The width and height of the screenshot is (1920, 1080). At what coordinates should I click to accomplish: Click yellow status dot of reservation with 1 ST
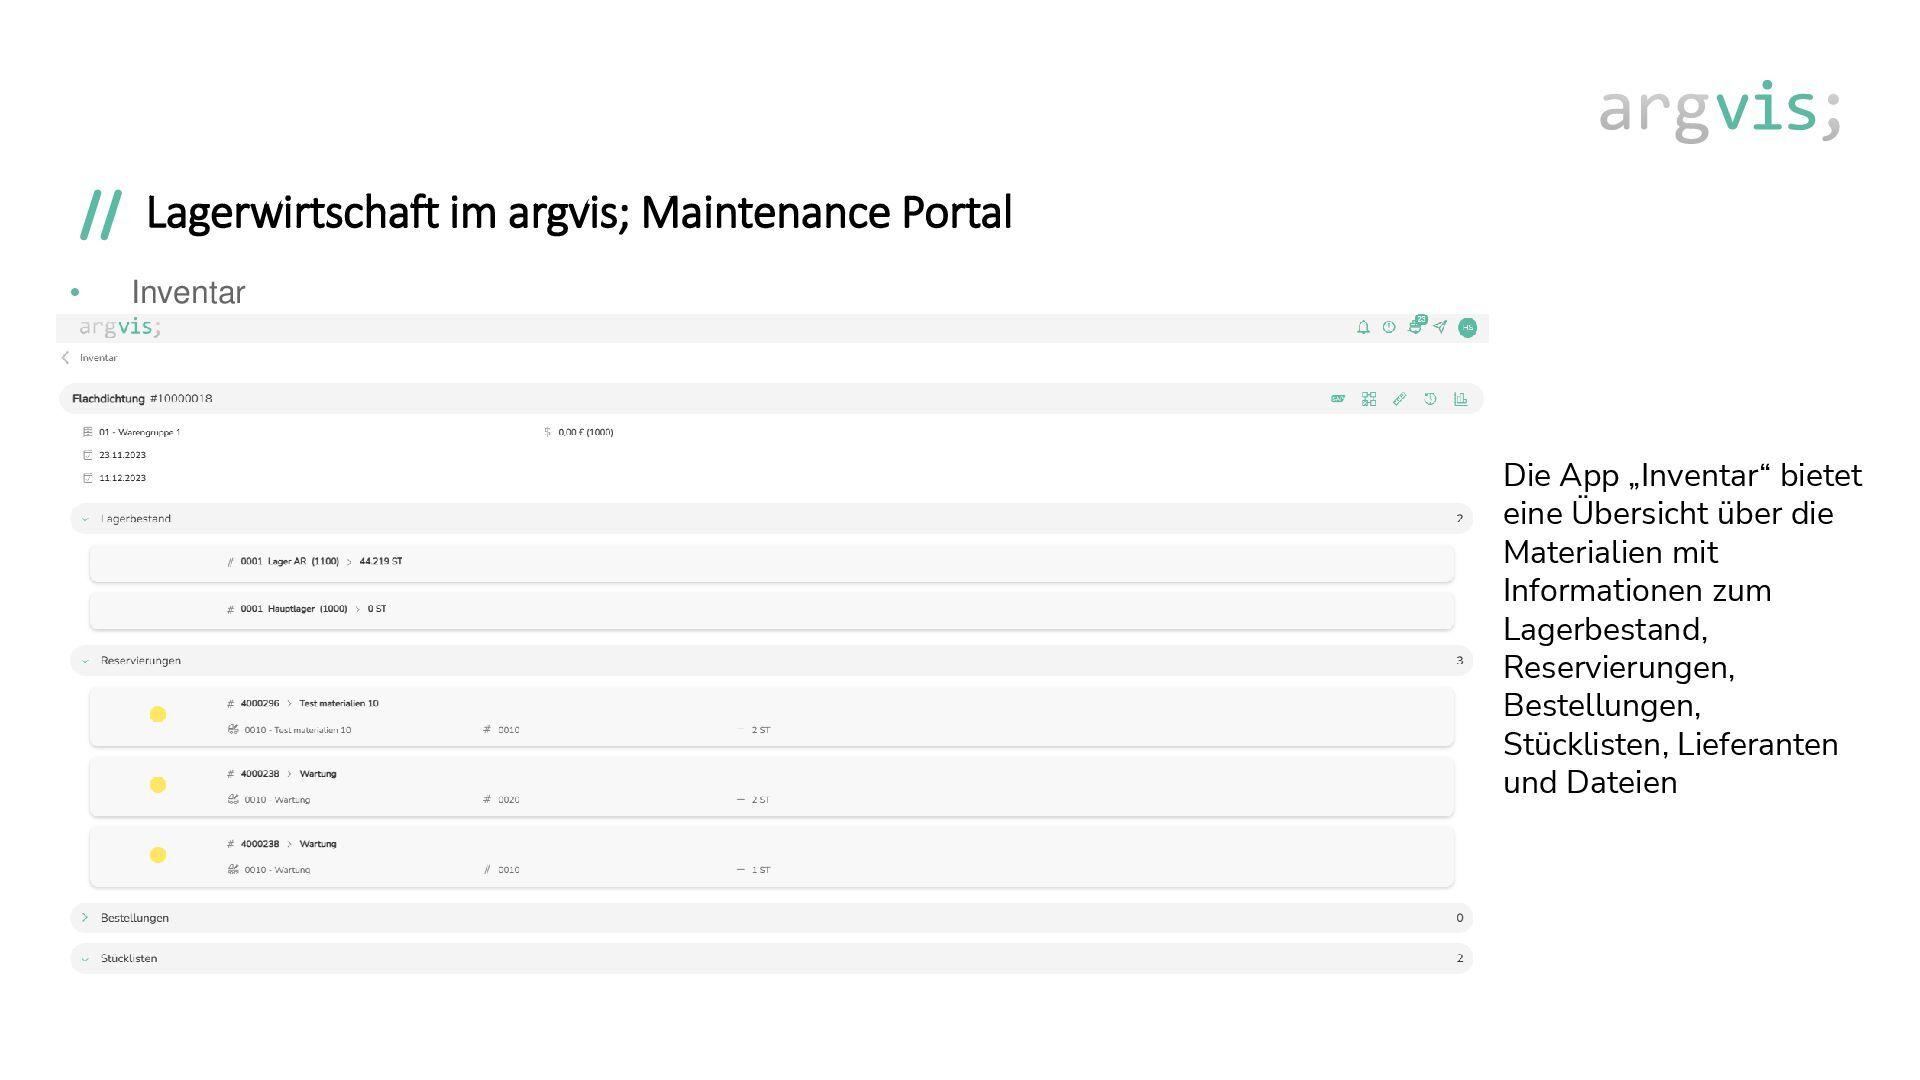pos(158,855)
